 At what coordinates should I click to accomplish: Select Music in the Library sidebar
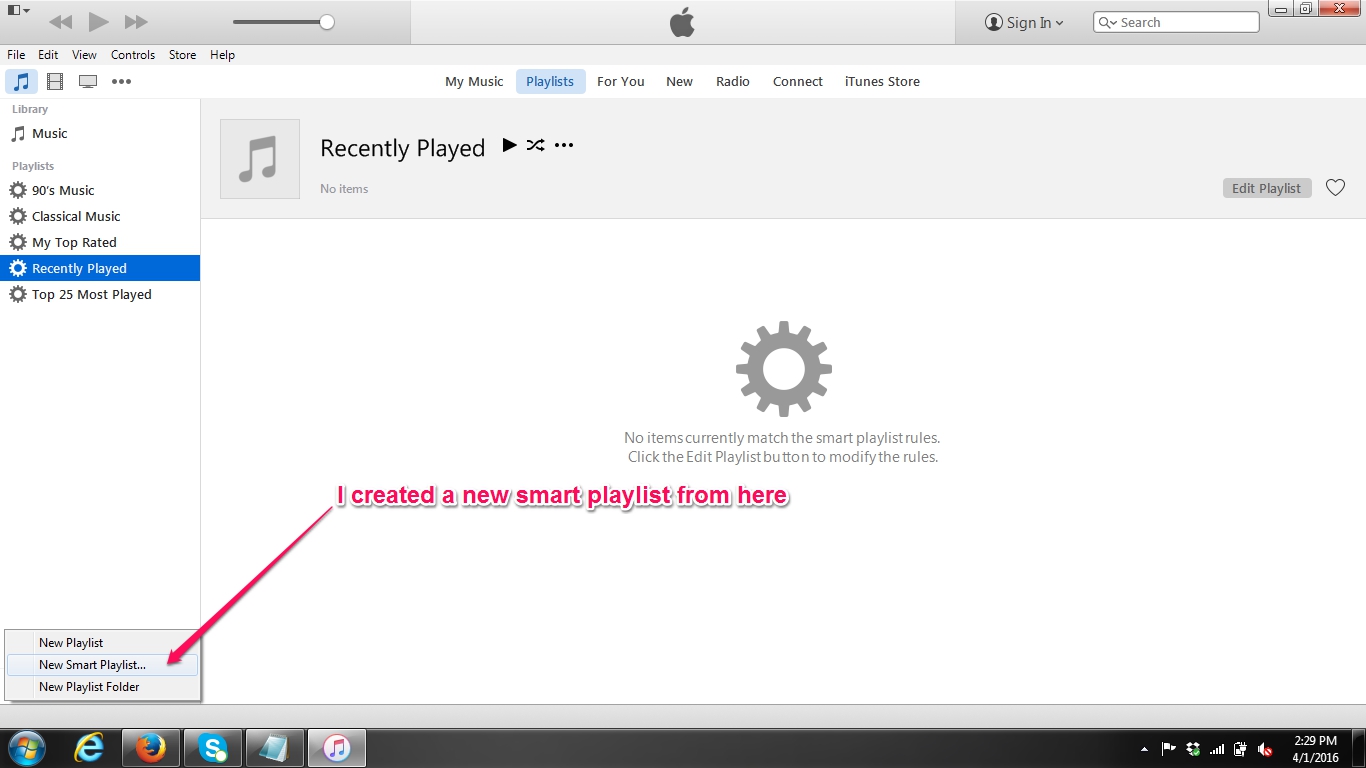[100, 133]
